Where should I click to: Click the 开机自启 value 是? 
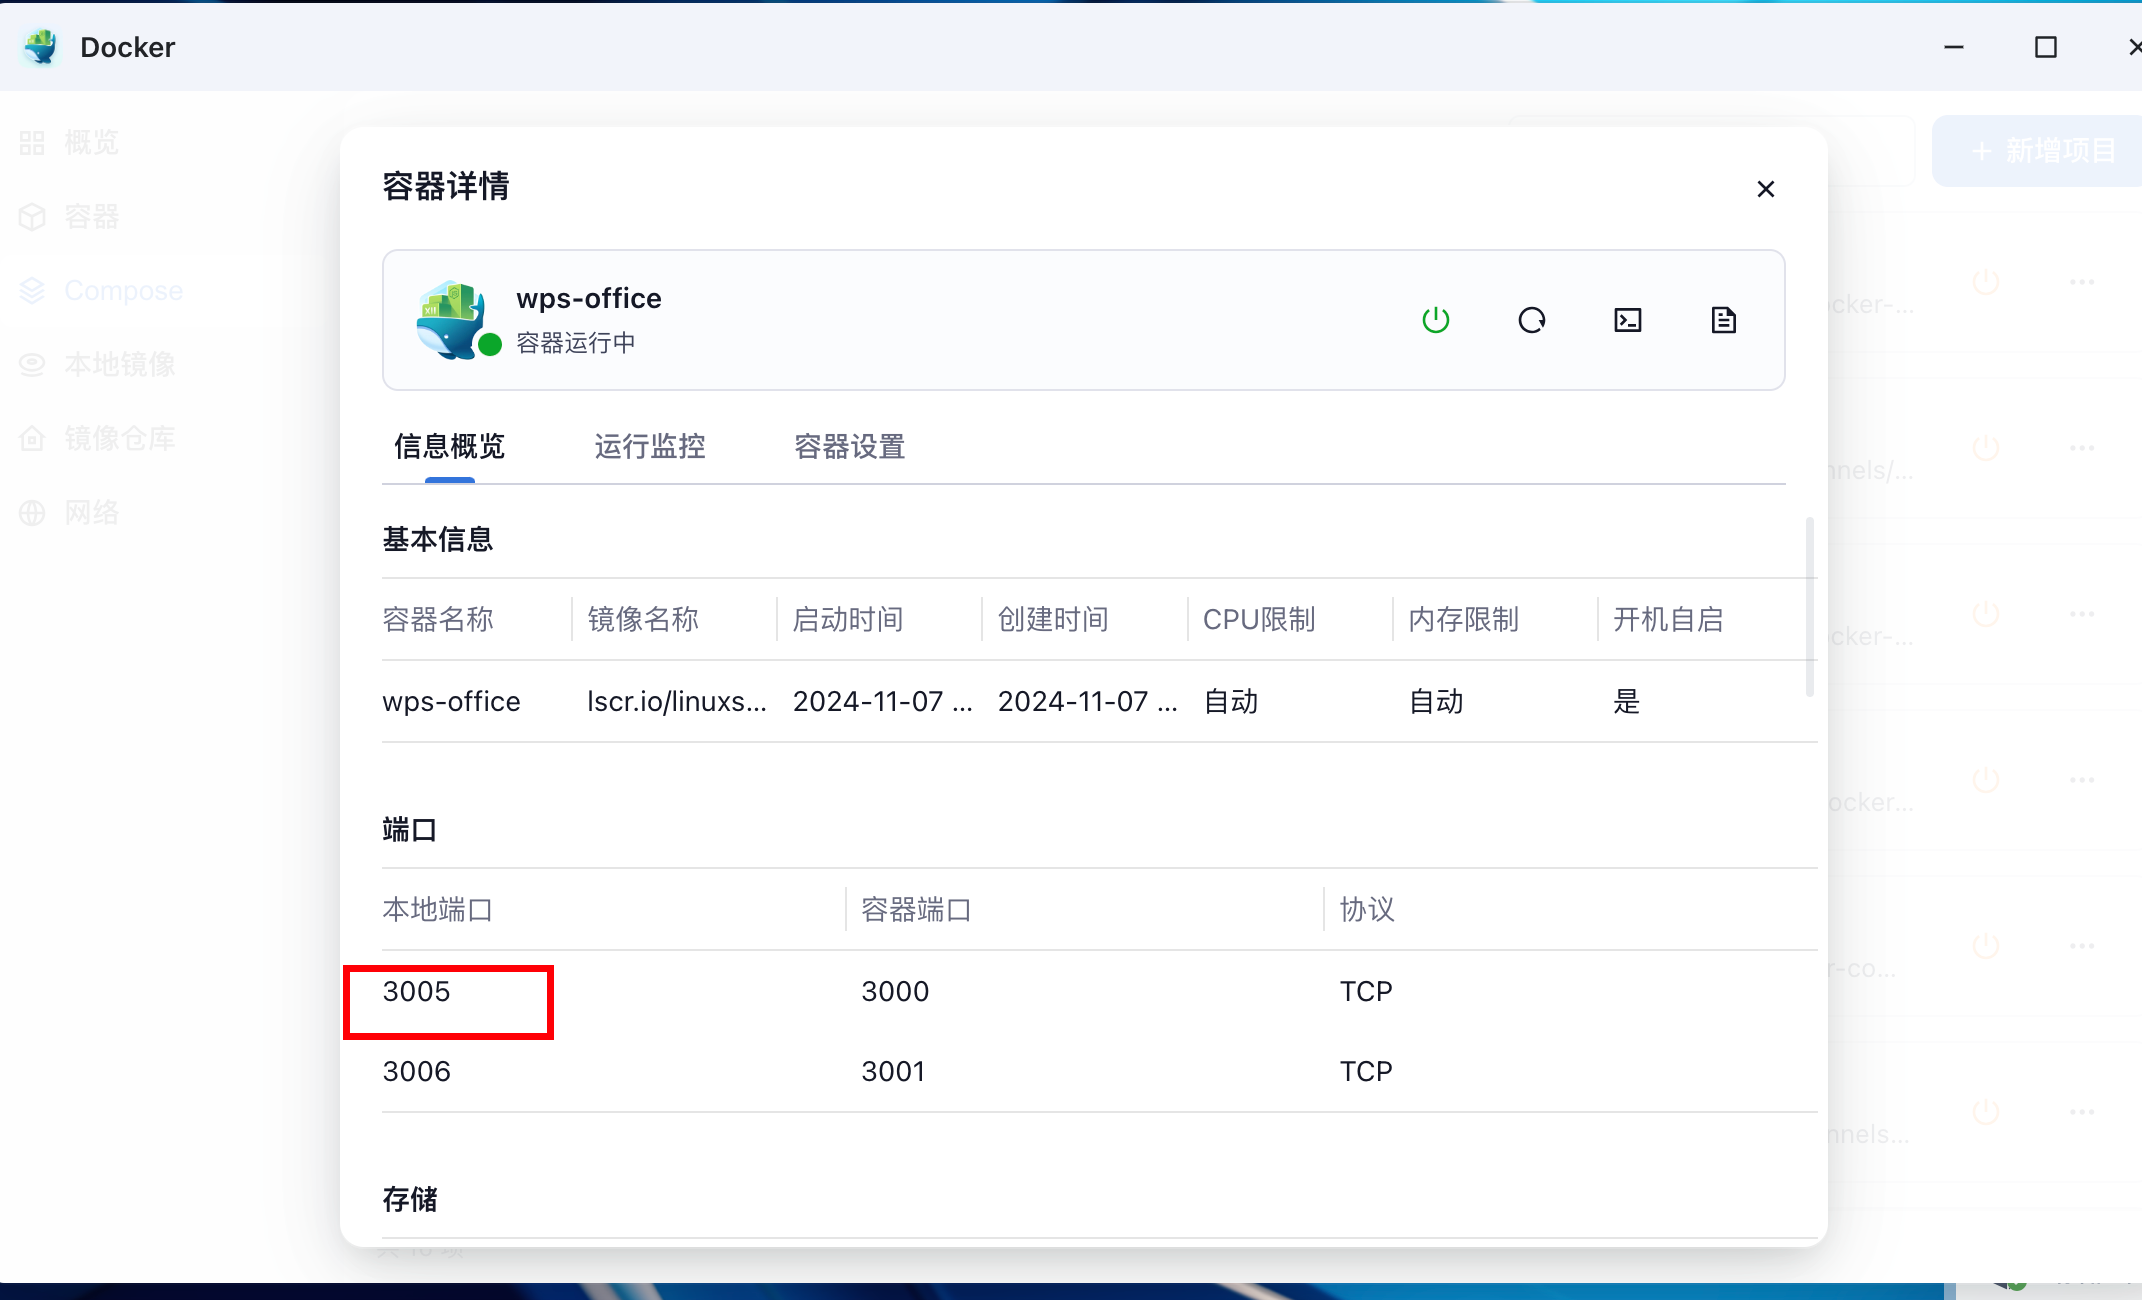[1627, 701]
